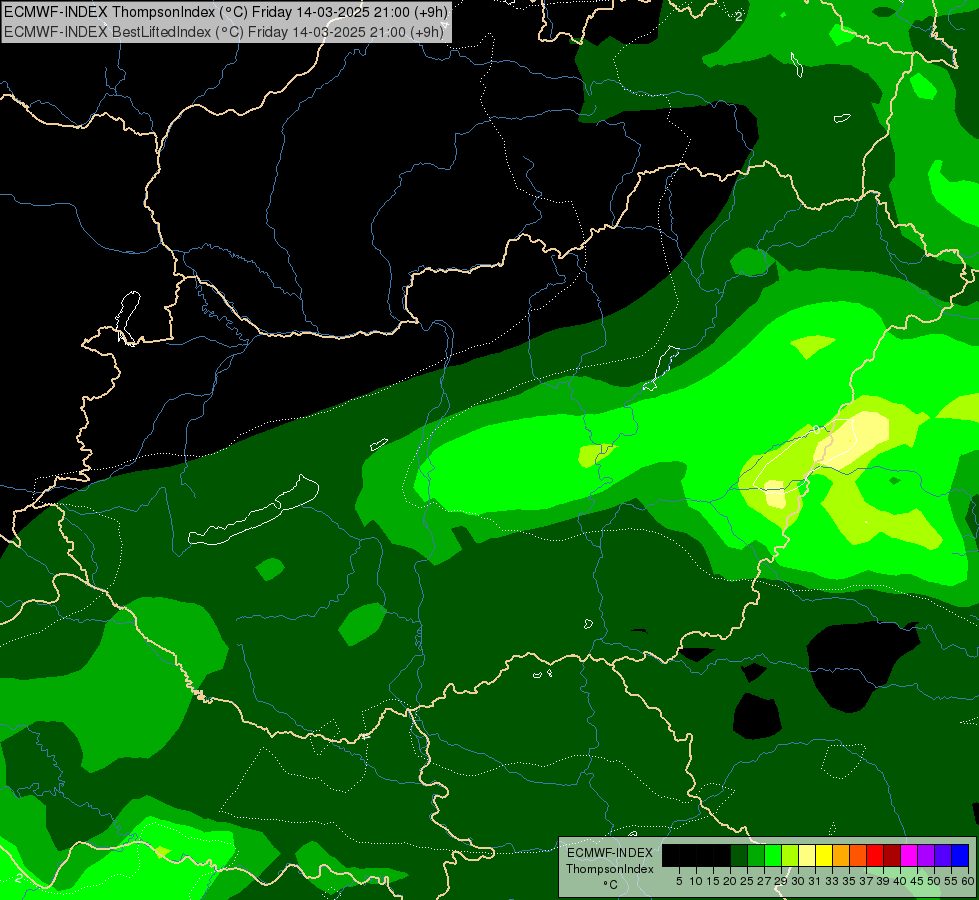Select the dark green legend swatch above 25

[739, 855]
